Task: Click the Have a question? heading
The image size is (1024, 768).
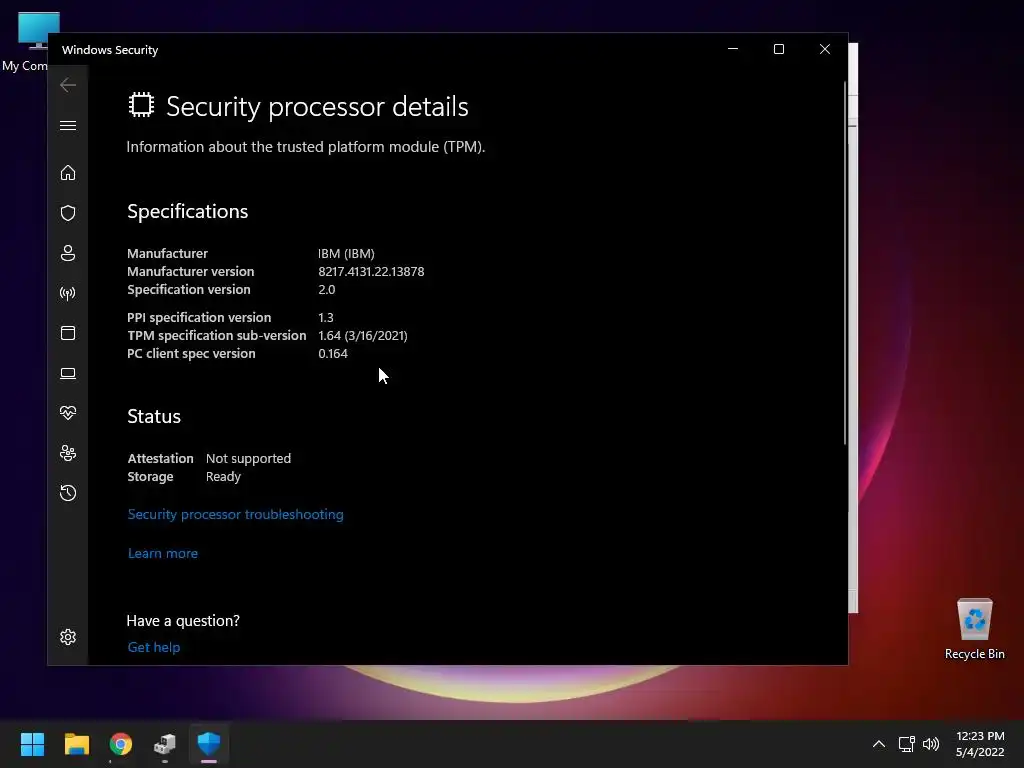Action: (x=183, y=620)
